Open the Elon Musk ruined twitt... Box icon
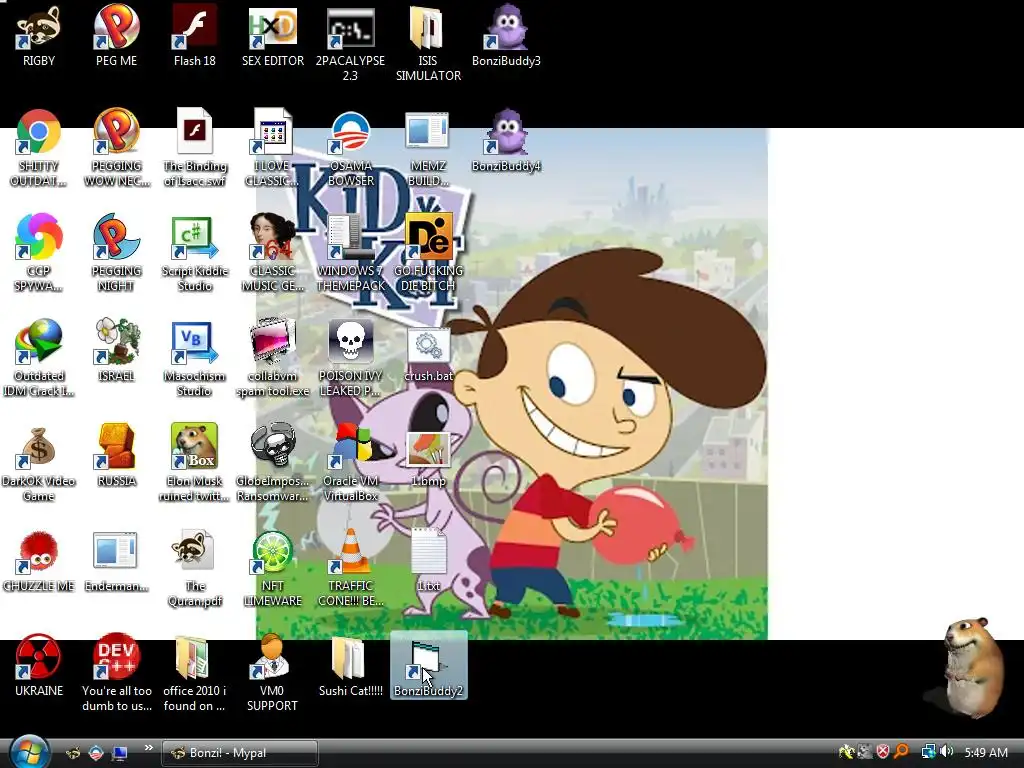1024x768 pixels. point(195,464)
